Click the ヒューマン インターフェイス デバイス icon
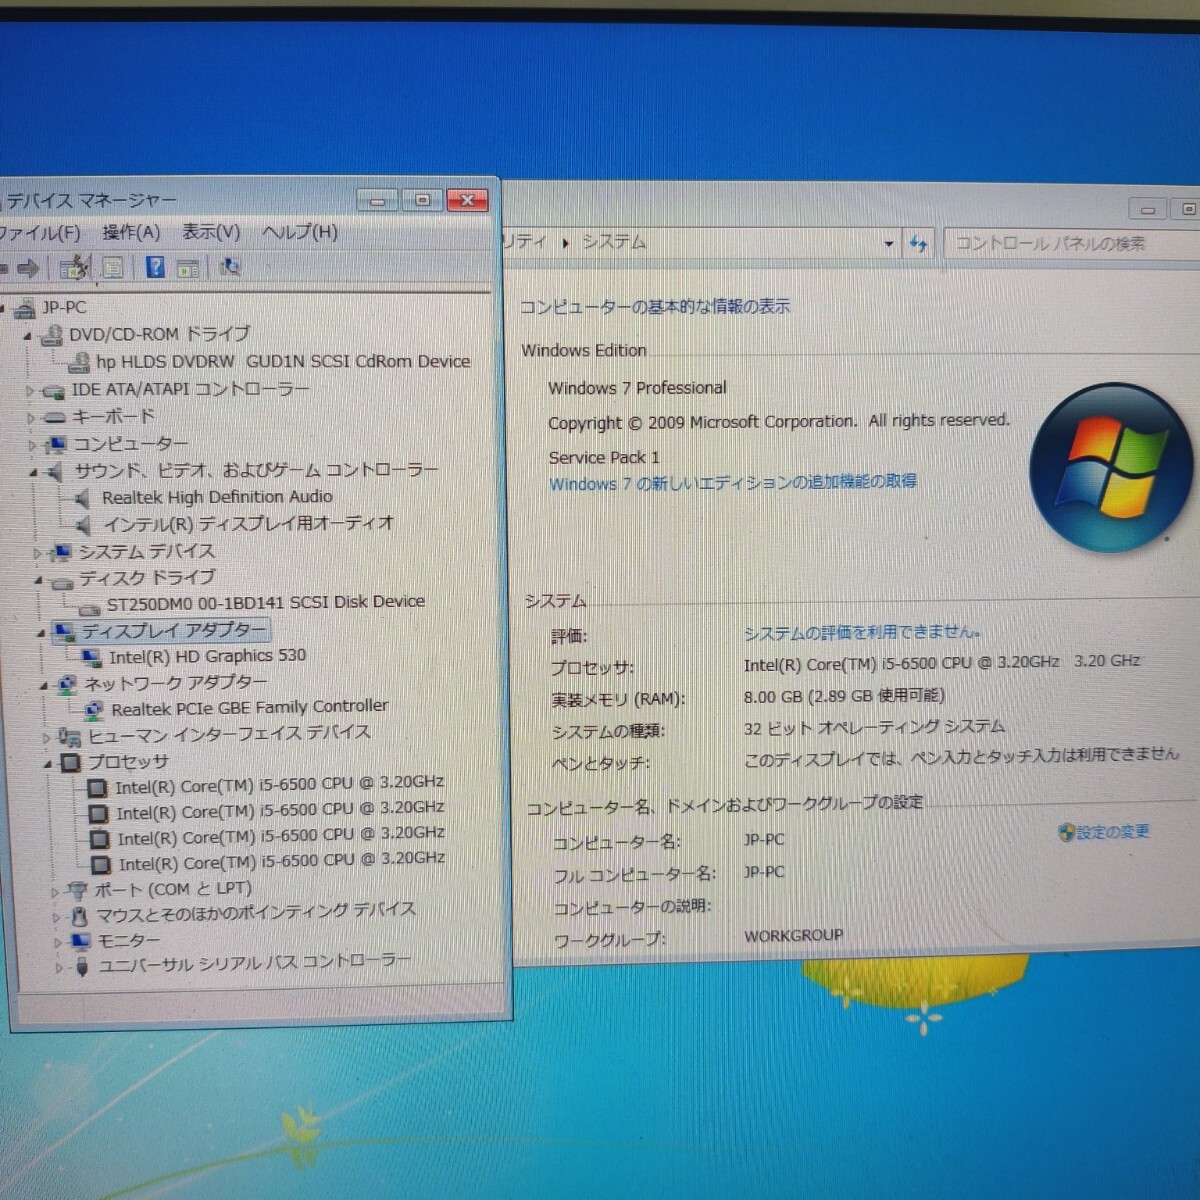Screen dimensions: 1200x1200 click(x=70, y=737)
